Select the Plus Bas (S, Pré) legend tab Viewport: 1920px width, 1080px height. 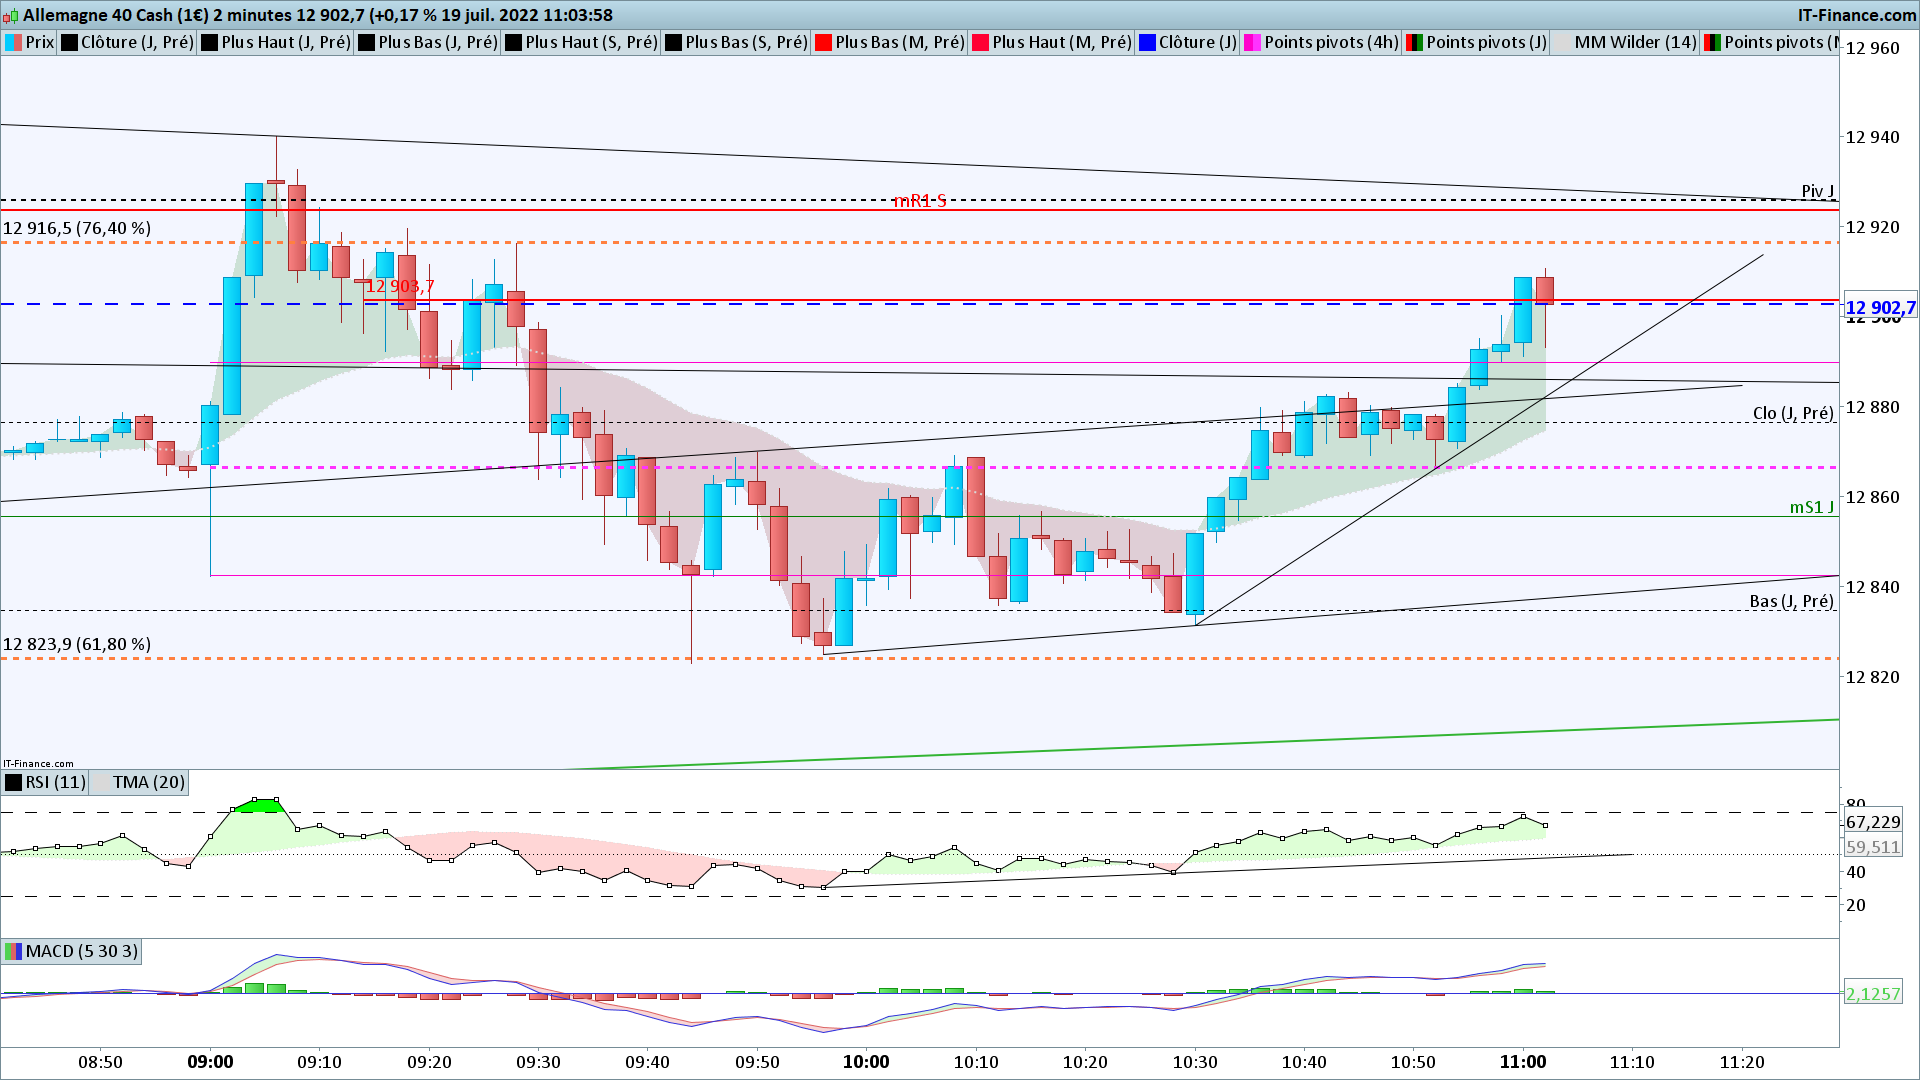745,42
